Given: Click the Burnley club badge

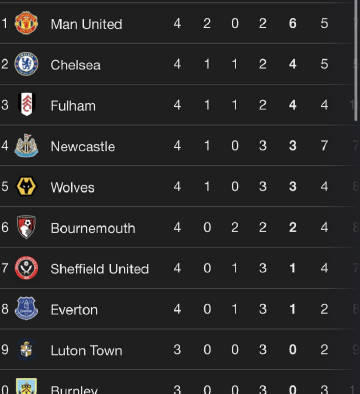Looking at the screenshot, I should pyautogui.click(x=26, y=386).
